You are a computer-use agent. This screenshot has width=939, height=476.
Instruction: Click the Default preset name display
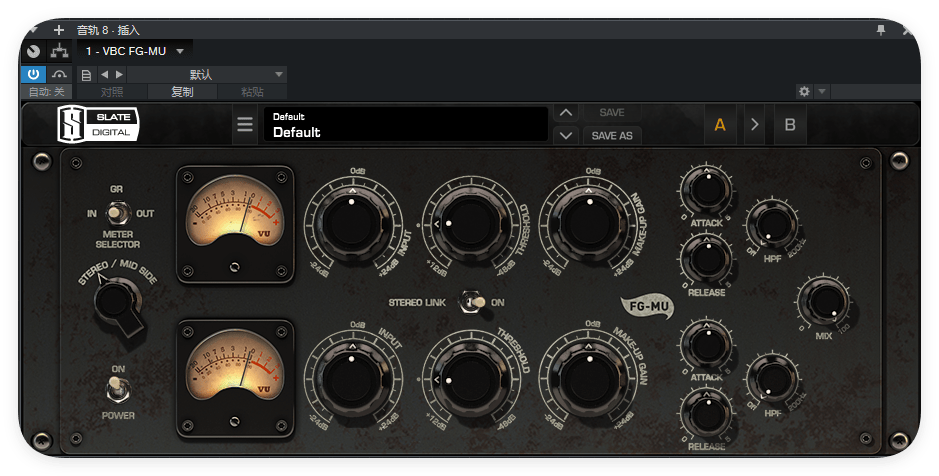(x=406, y=125)
